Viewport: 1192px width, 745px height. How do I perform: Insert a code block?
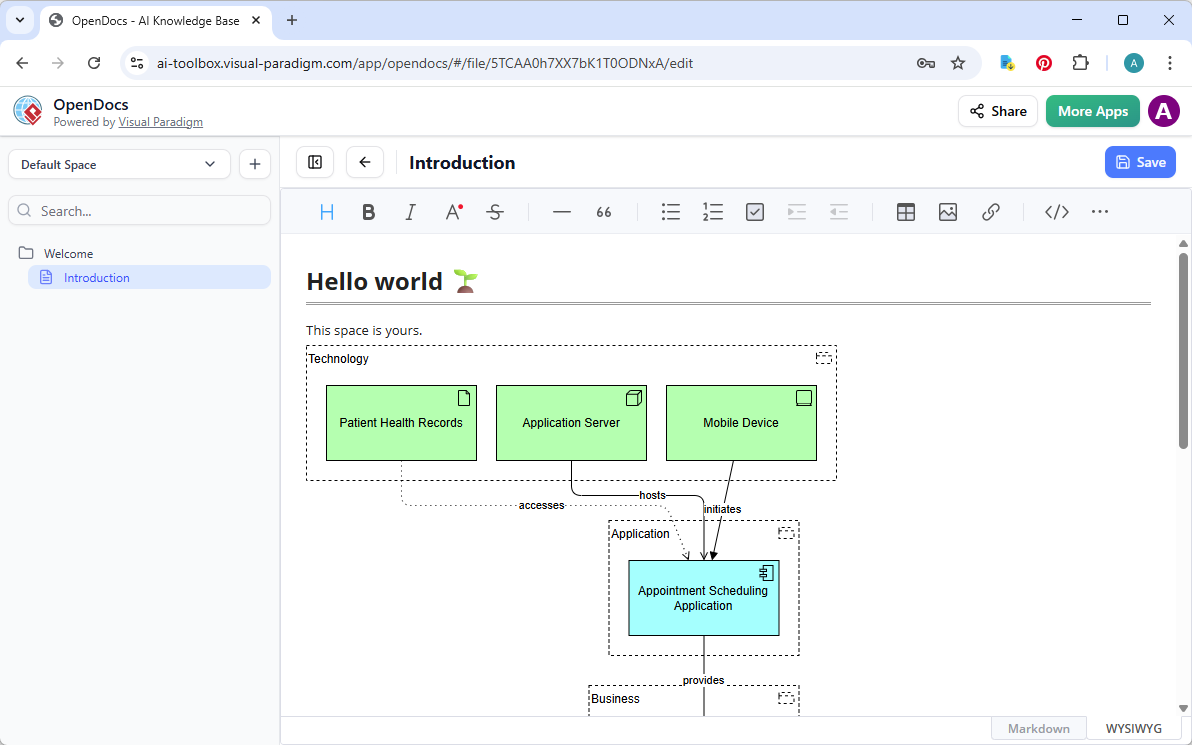click(x=1056, y=211)
